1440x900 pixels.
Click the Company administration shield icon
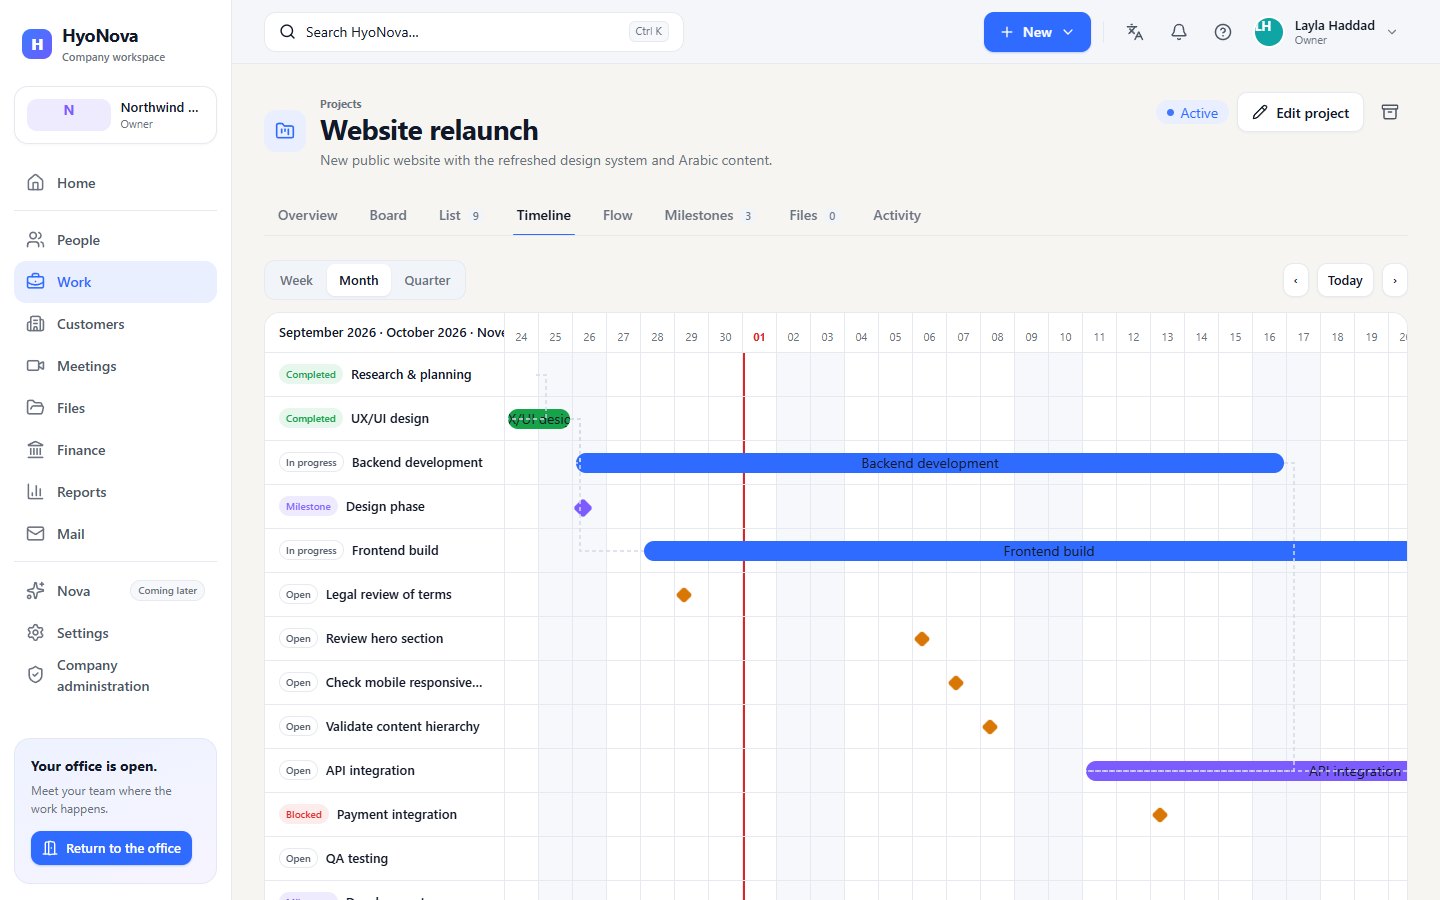pyautogui.click(x=36, y=675)
